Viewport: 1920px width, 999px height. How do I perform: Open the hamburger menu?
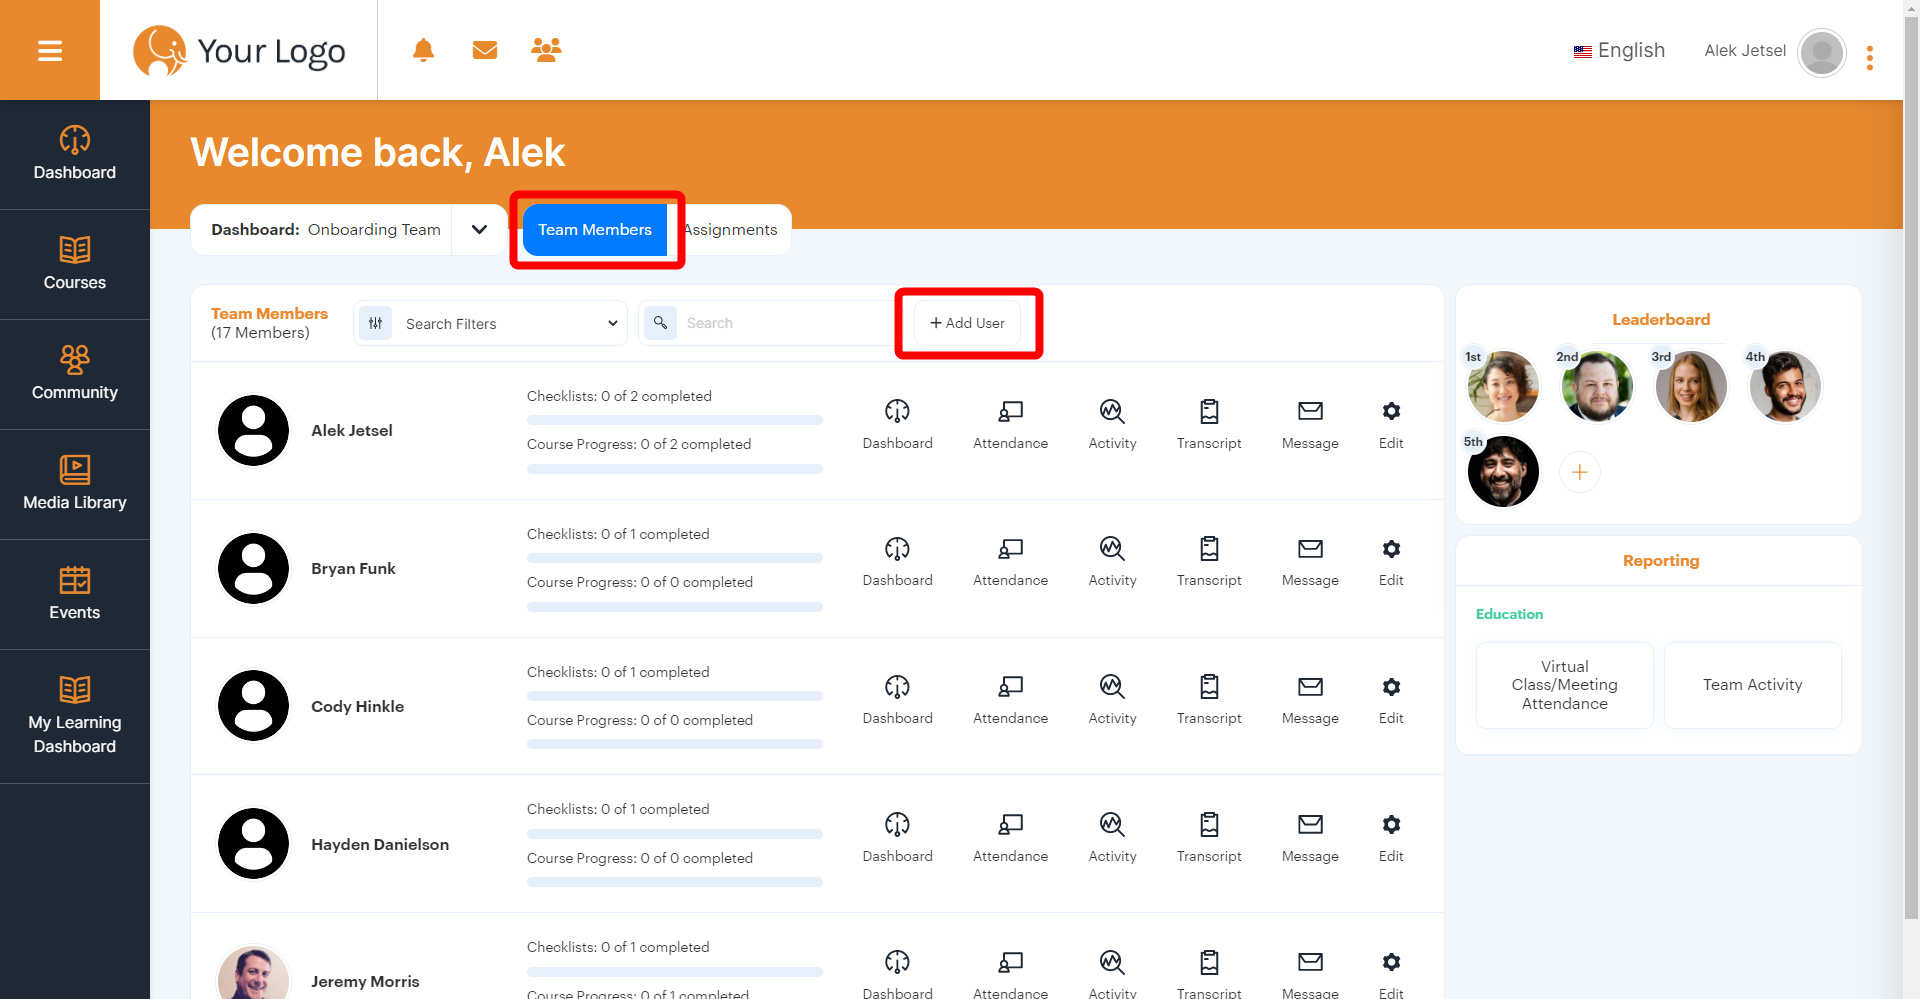tap(50, 50)
